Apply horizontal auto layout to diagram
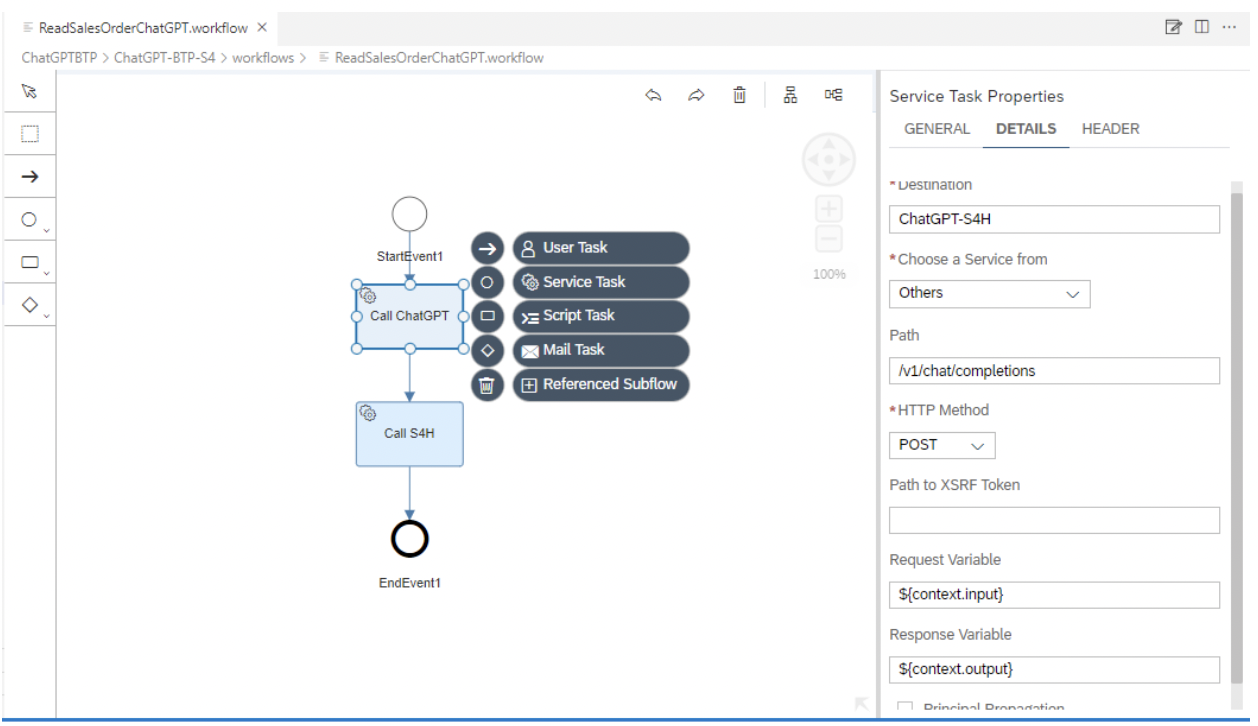1258x726 pixels. click(833, 95)
